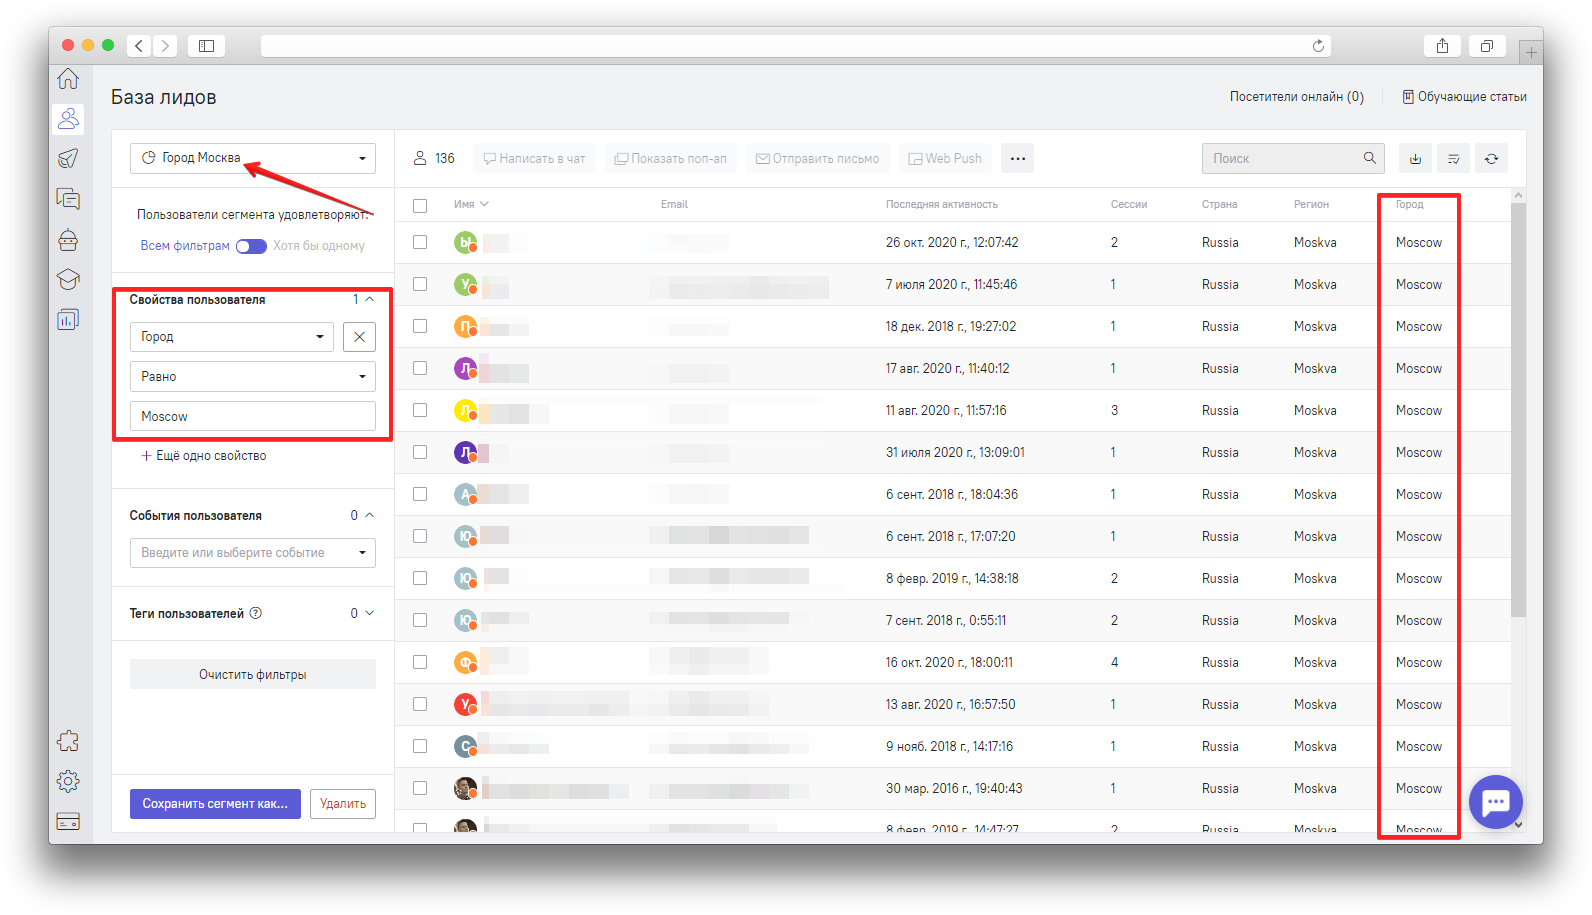Click the Moscow value input field

pos(253,416)
